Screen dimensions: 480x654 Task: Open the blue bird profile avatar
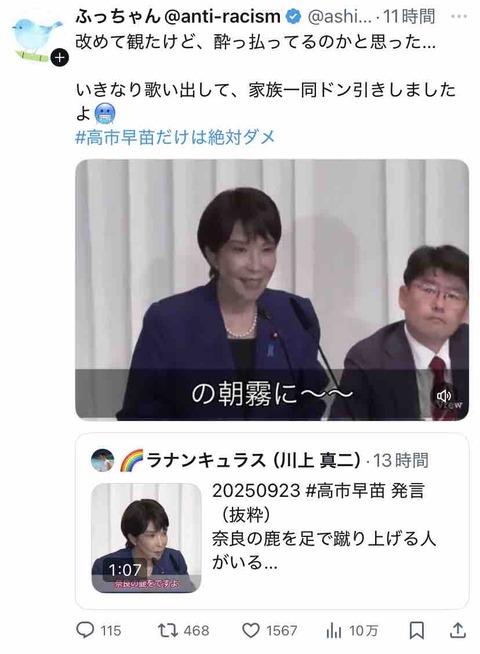pyautogui.click(x=35, y=38)
